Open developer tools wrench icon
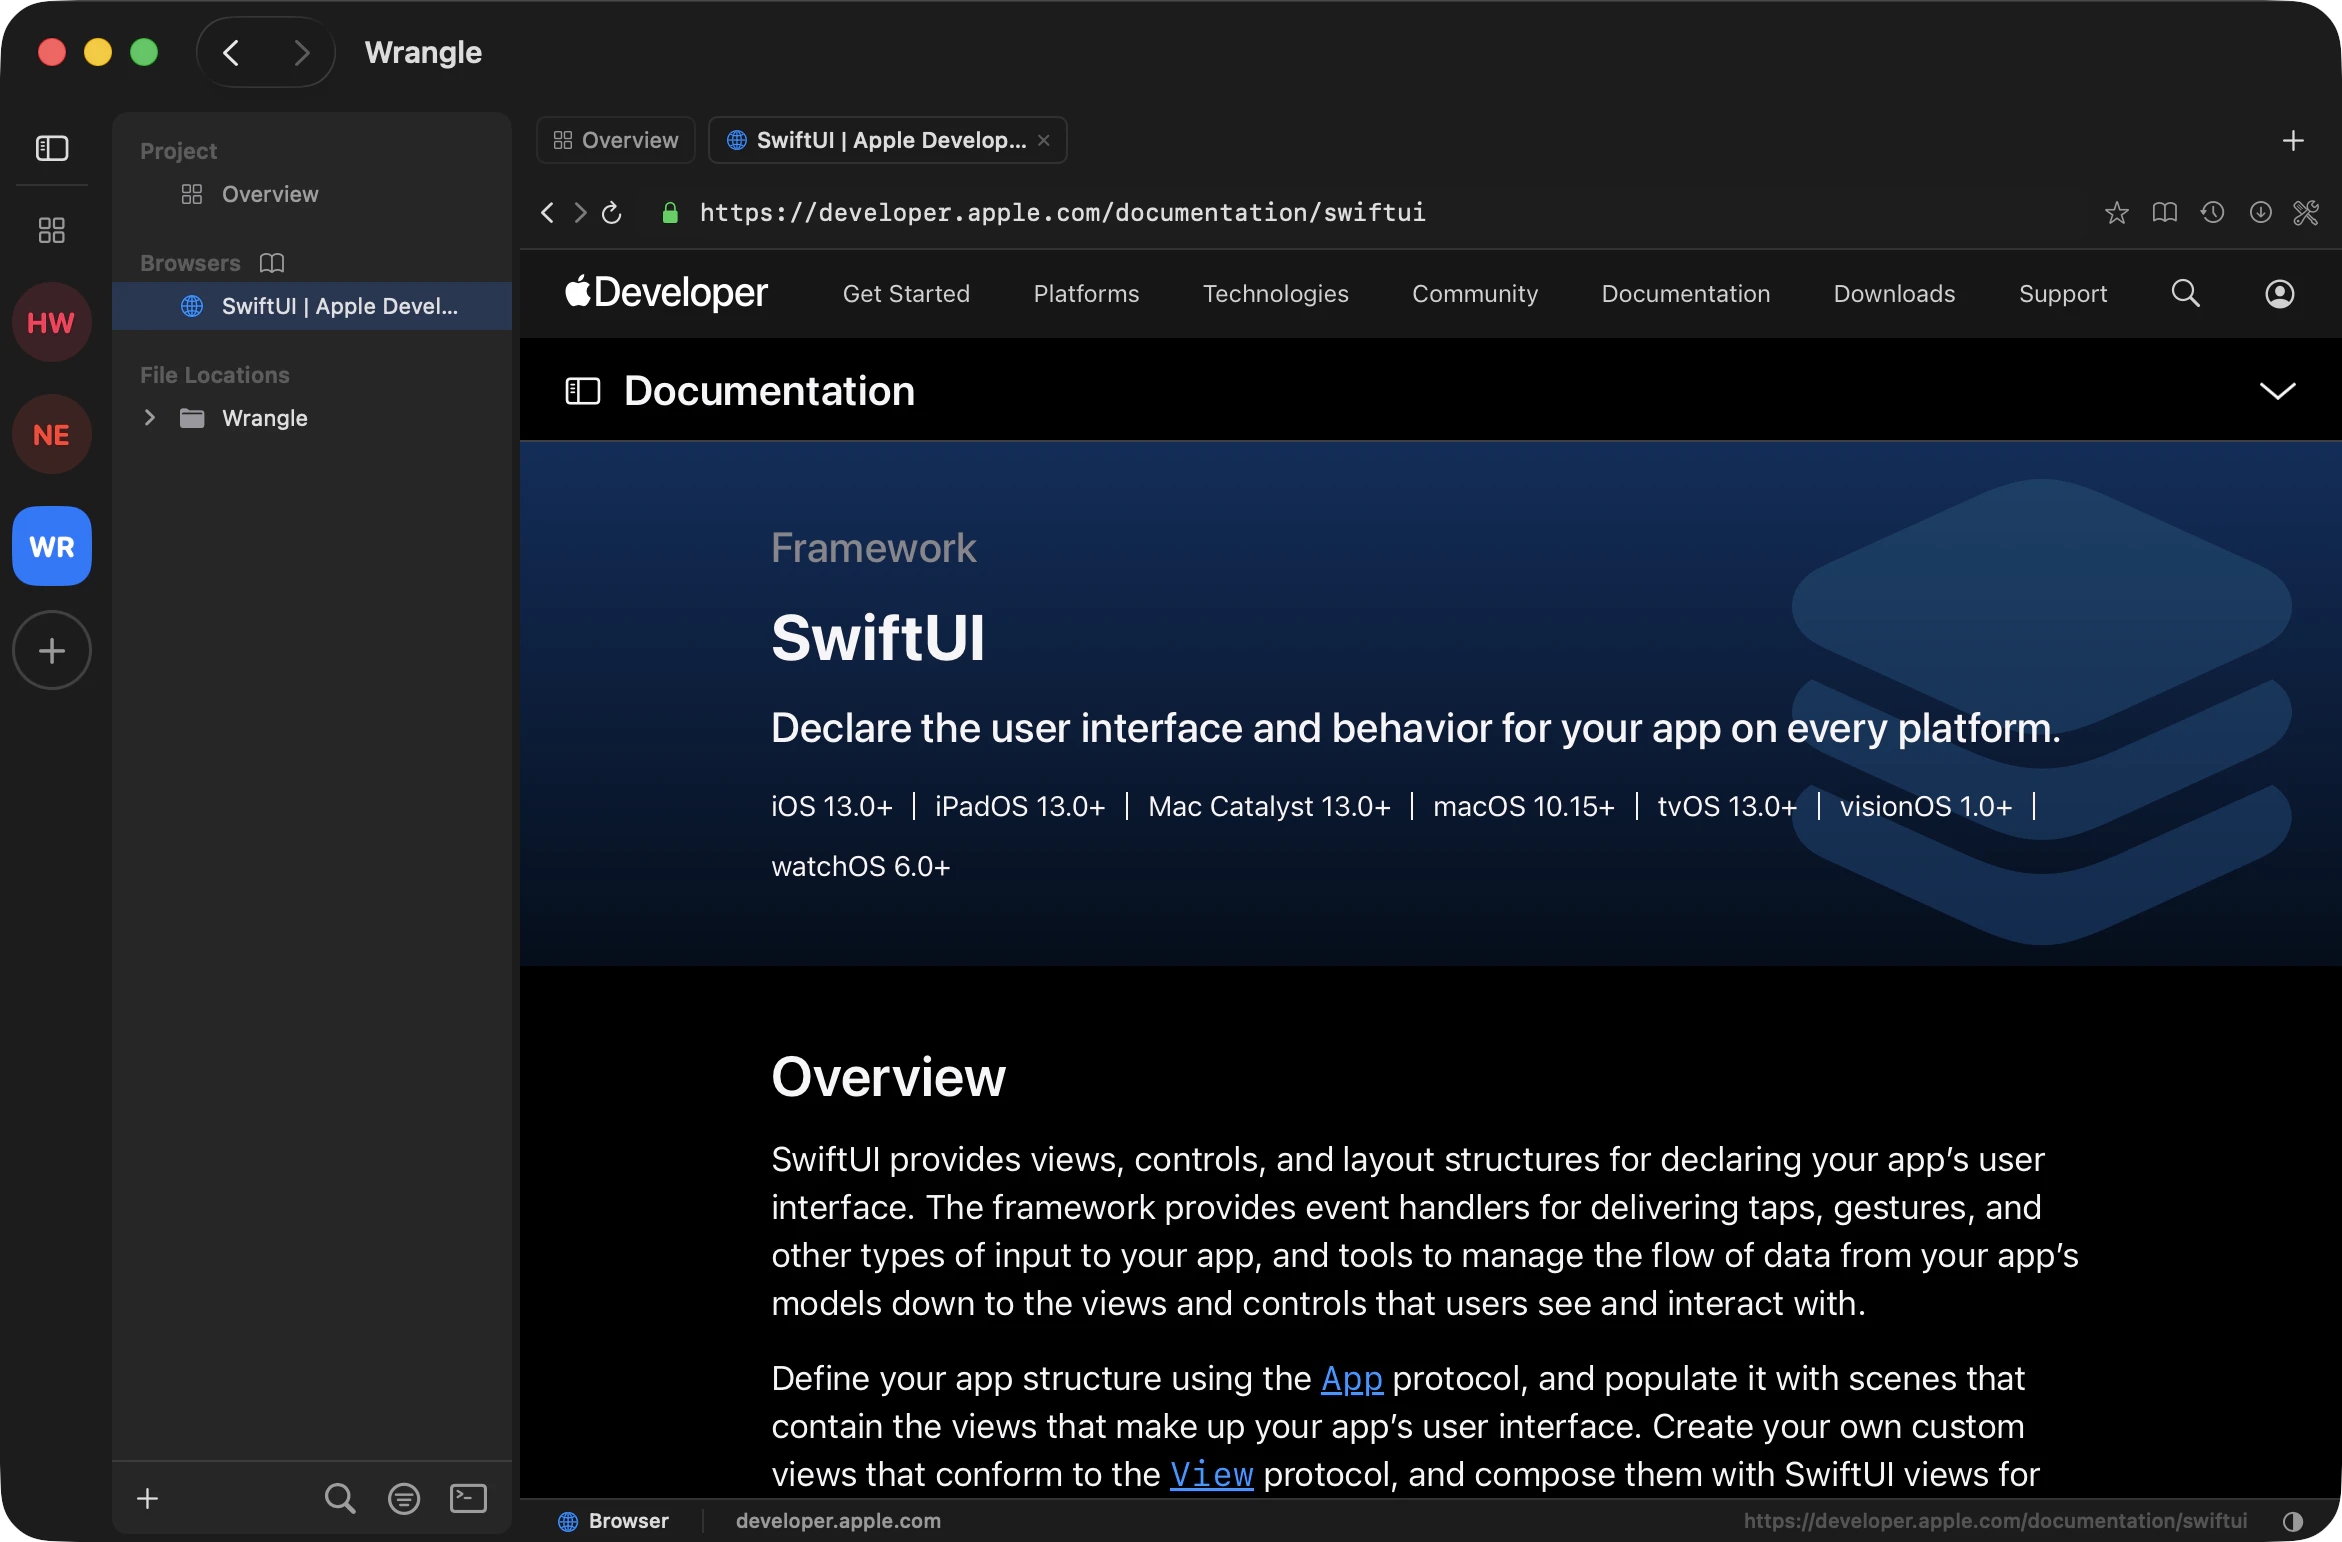Viewport: 2342px width, 1542px height. [2306, 213]
